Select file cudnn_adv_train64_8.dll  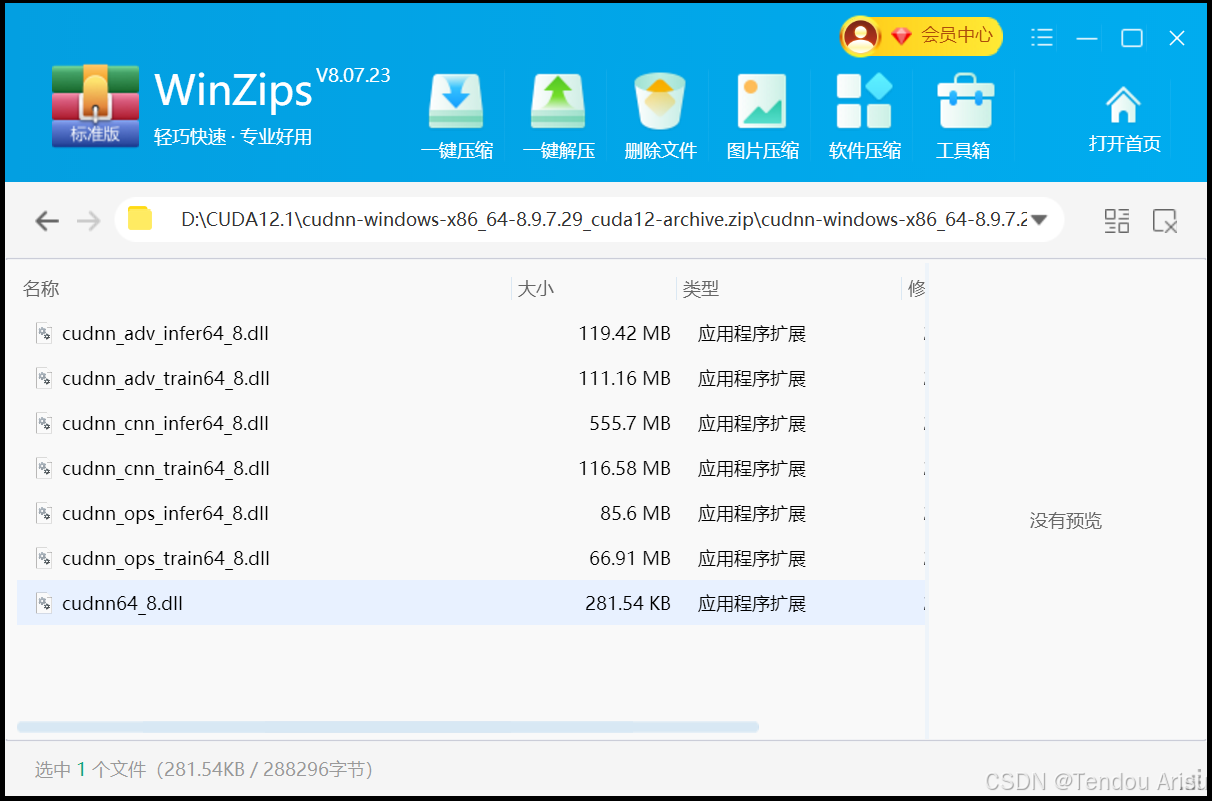(x=471, y=378)
